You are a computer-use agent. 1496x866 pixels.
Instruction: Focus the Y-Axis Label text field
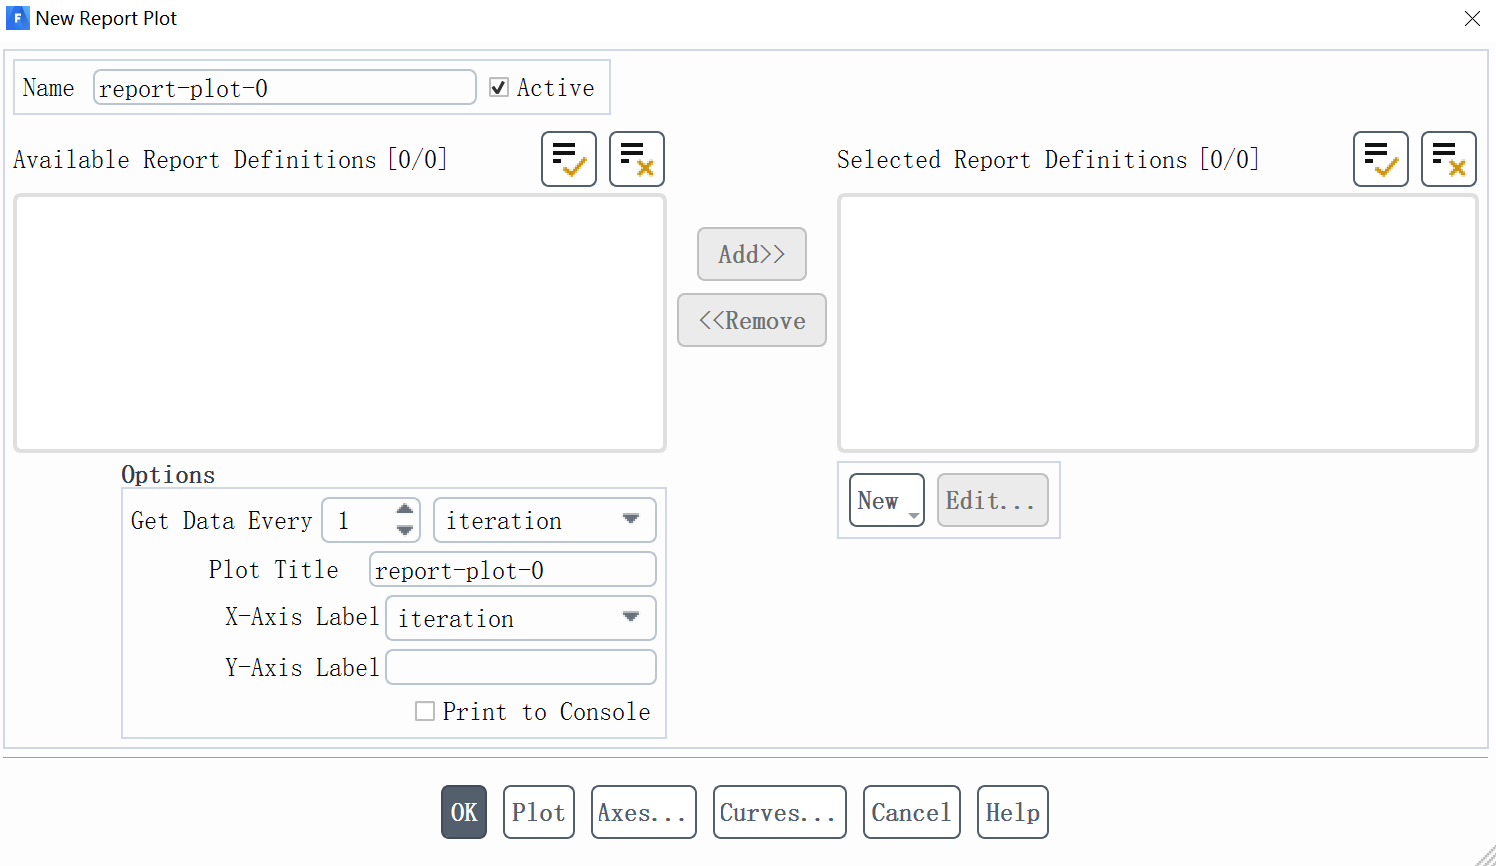pos(520,667)
